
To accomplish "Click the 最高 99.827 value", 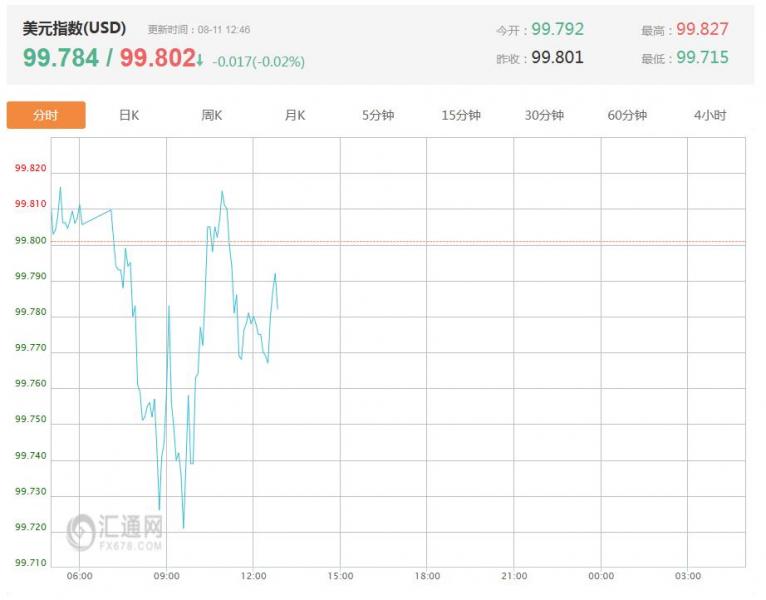I will pyautogui.click(x=702, y=29).
